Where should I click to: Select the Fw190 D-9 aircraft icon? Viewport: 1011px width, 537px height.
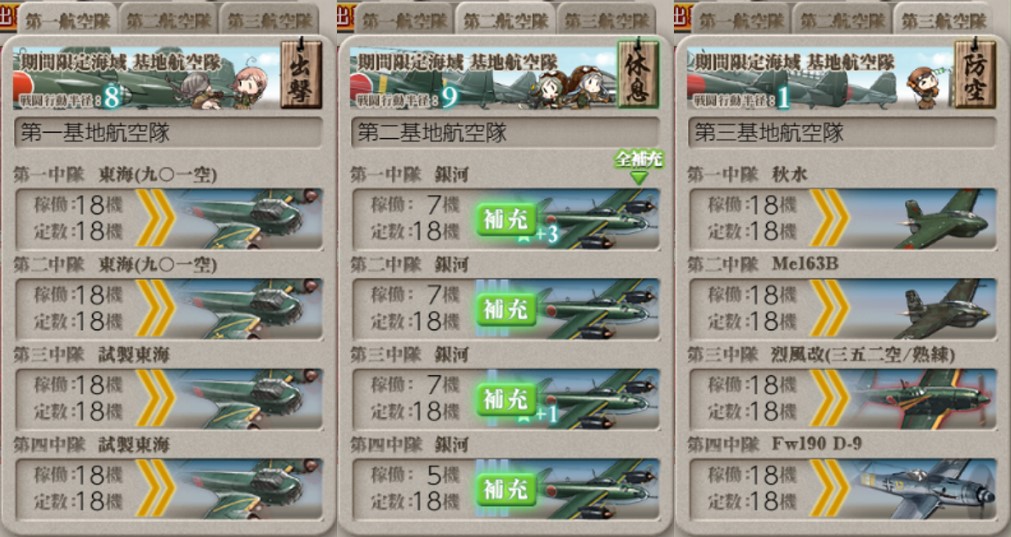point(925,489)
